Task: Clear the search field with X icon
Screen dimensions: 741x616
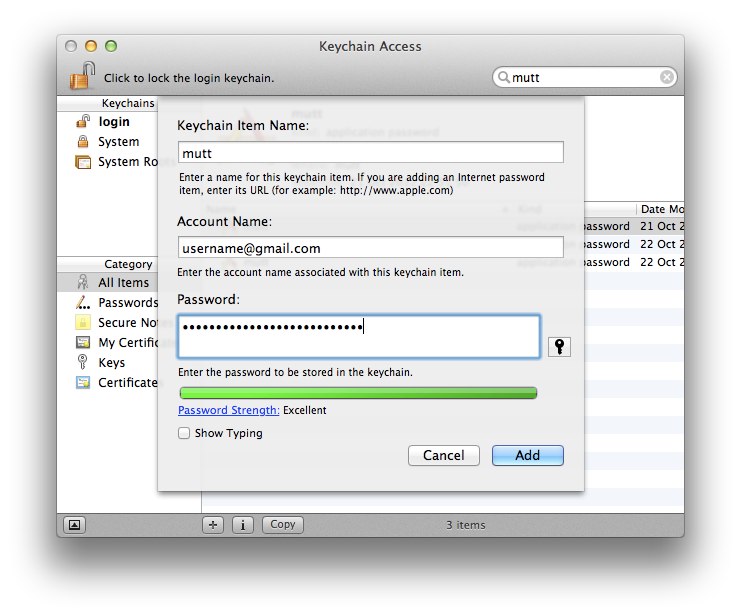Action: pyautogui.click(x=666, y=77)
